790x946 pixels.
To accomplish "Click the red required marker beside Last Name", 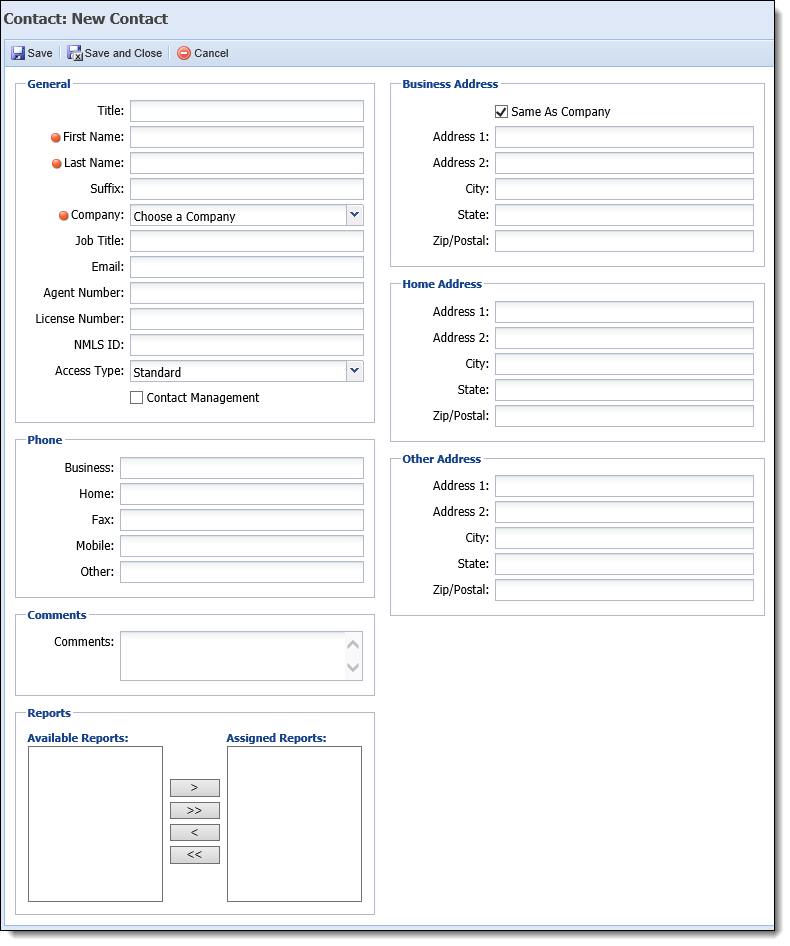I will point(57,163).
